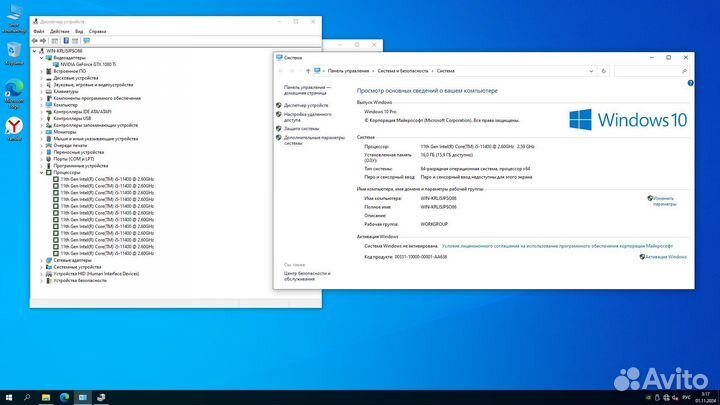Viewport: 720px width, 405px height.
Task: Open Центр безопасности и обслуживания link
Action: click(x=307, y=276)
